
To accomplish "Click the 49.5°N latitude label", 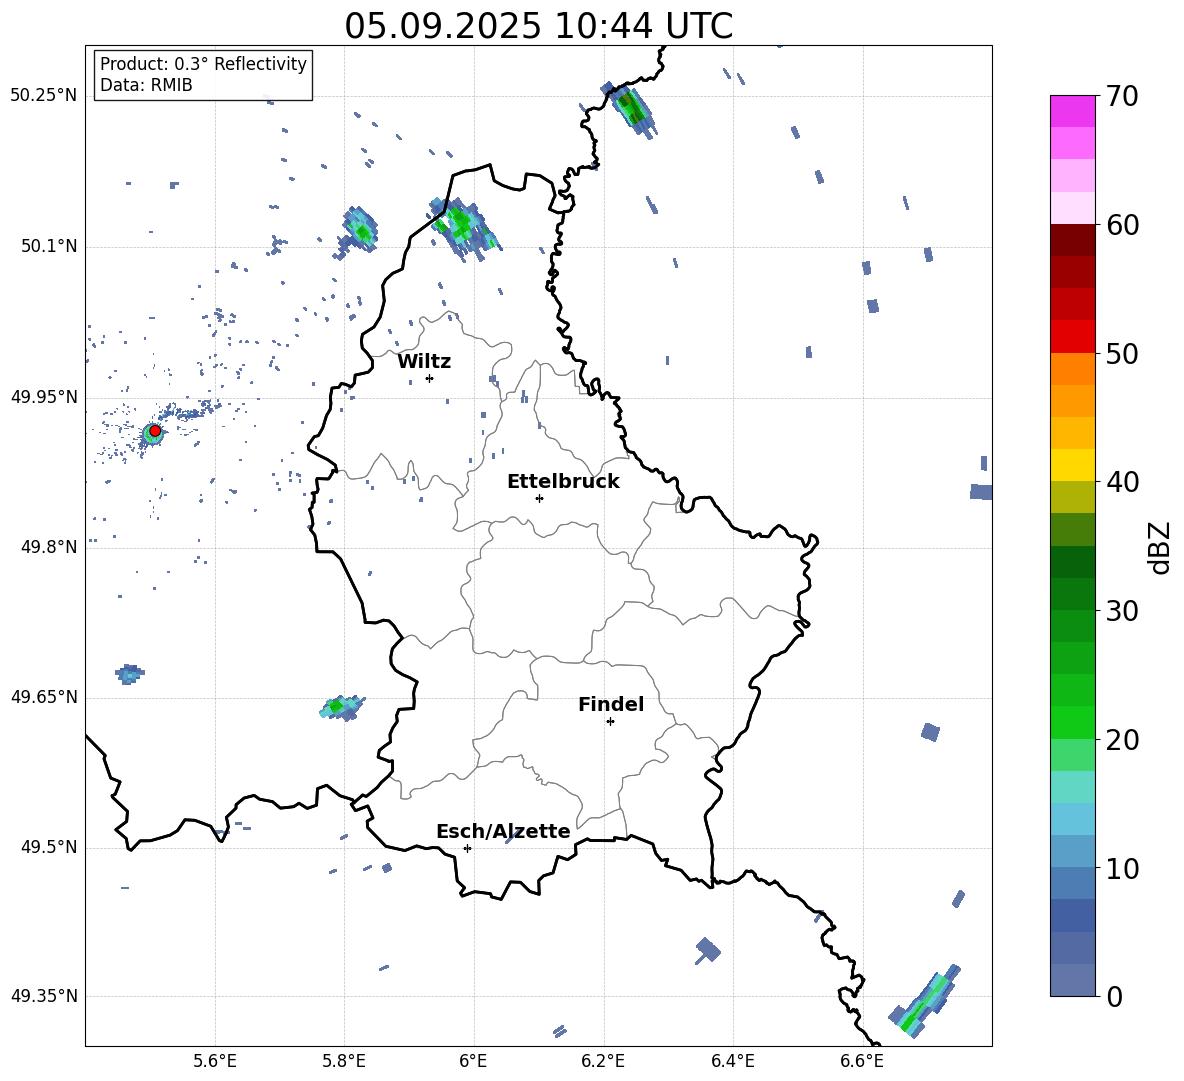I will pos(49,847).
